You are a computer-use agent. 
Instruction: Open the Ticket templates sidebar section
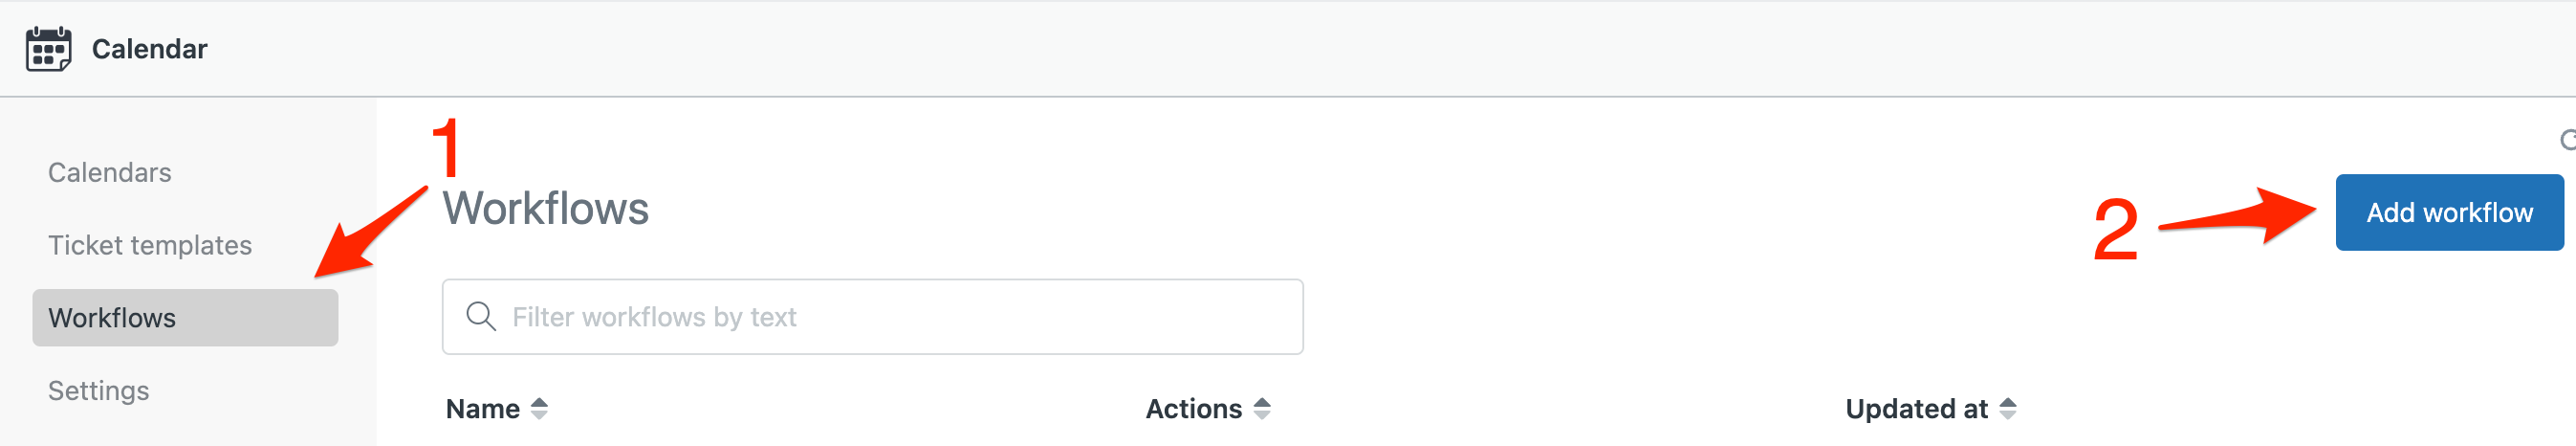tap(150, 245)
